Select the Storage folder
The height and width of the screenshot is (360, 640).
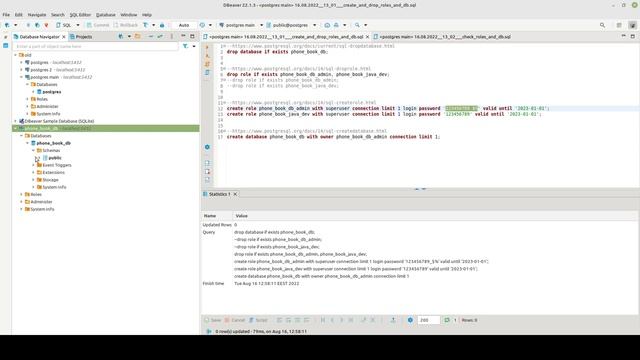[48, 180]
